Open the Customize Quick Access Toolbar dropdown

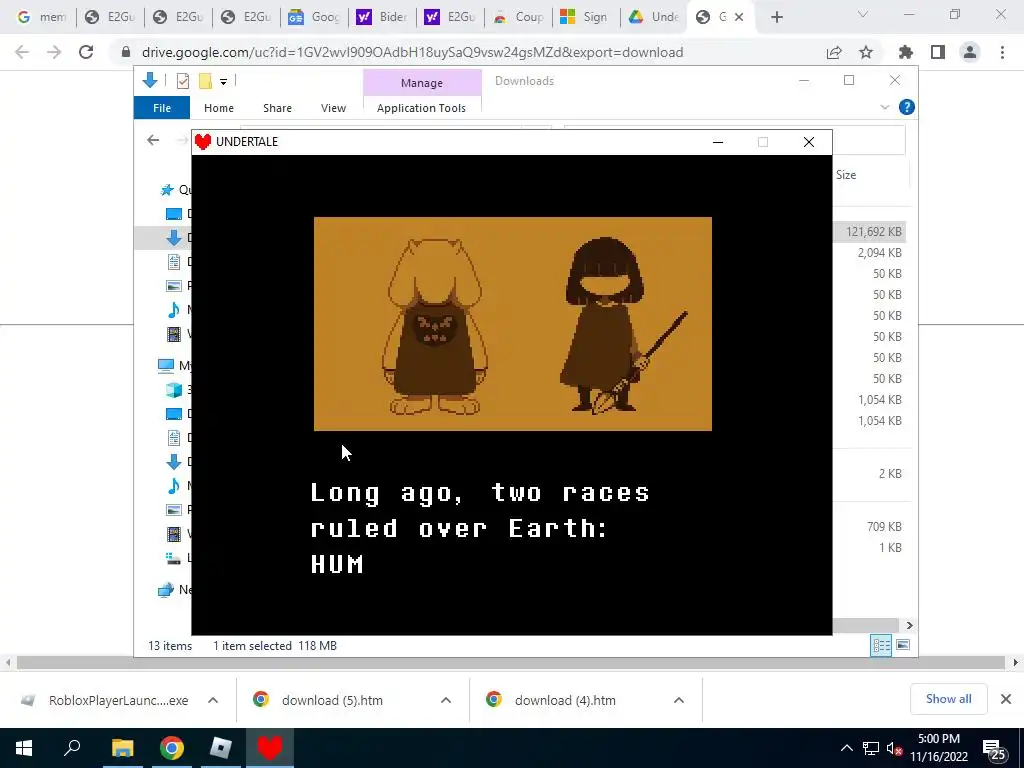(223, 82)
